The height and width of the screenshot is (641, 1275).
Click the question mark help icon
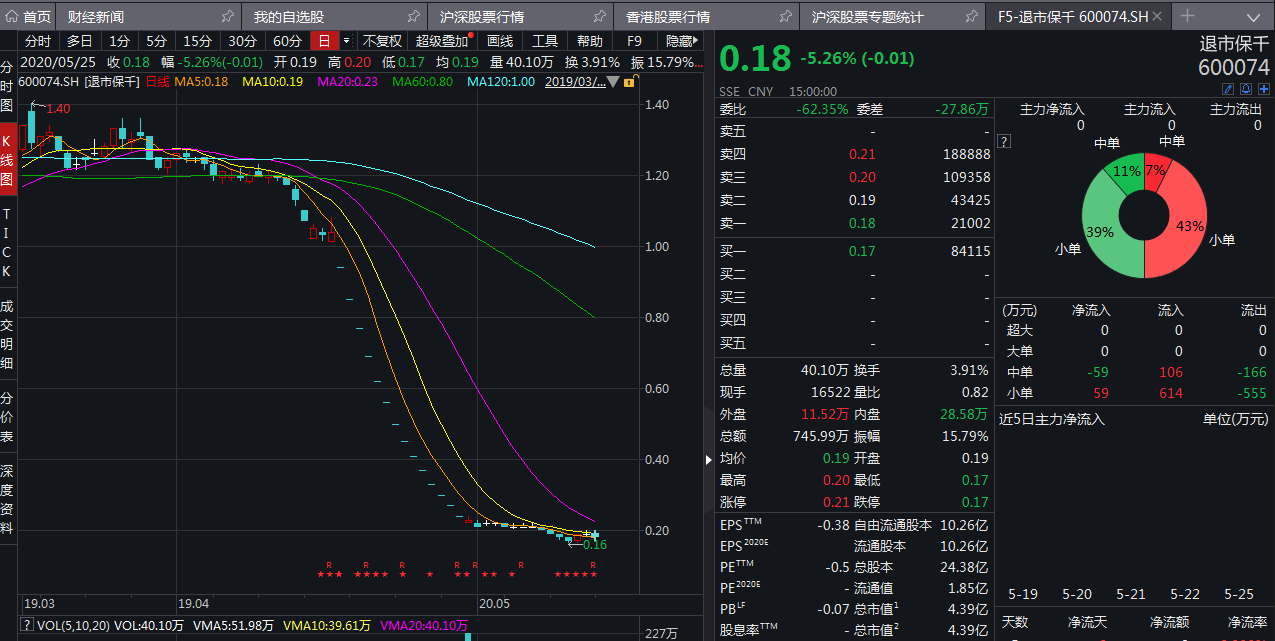pos(1004,142)
